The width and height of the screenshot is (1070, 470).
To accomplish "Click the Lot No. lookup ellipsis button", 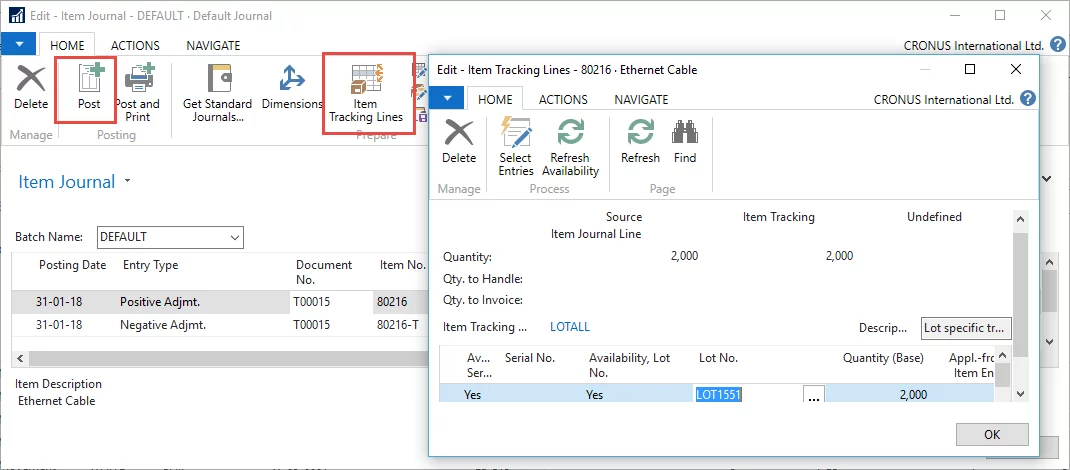I will pos(813,395).
